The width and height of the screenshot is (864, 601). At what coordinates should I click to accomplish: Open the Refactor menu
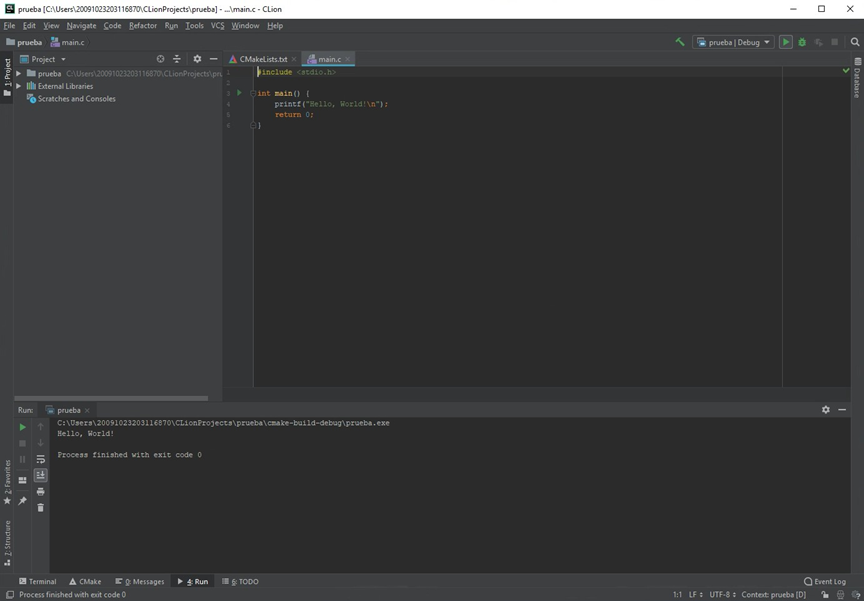click(143, 25)
